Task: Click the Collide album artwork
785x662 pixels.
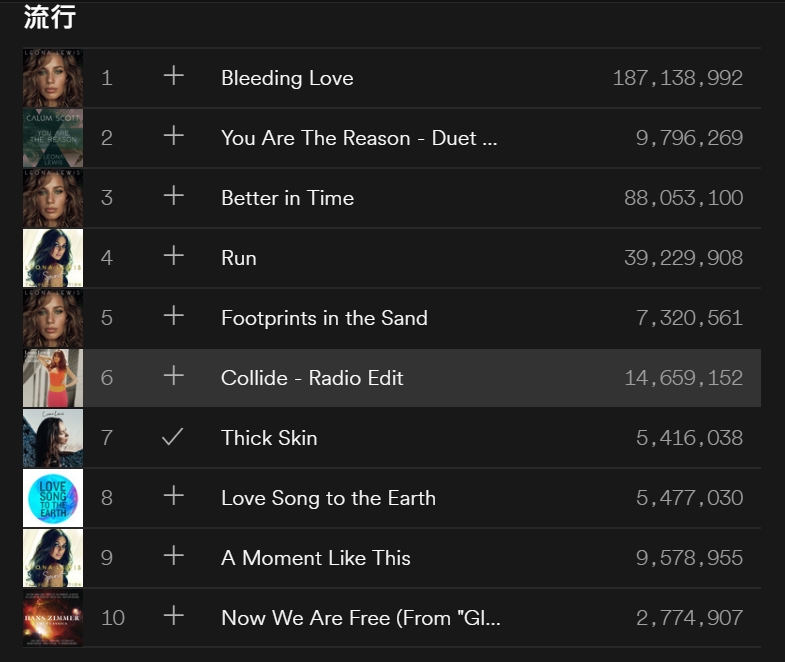Action: click(x=53, y=378)
